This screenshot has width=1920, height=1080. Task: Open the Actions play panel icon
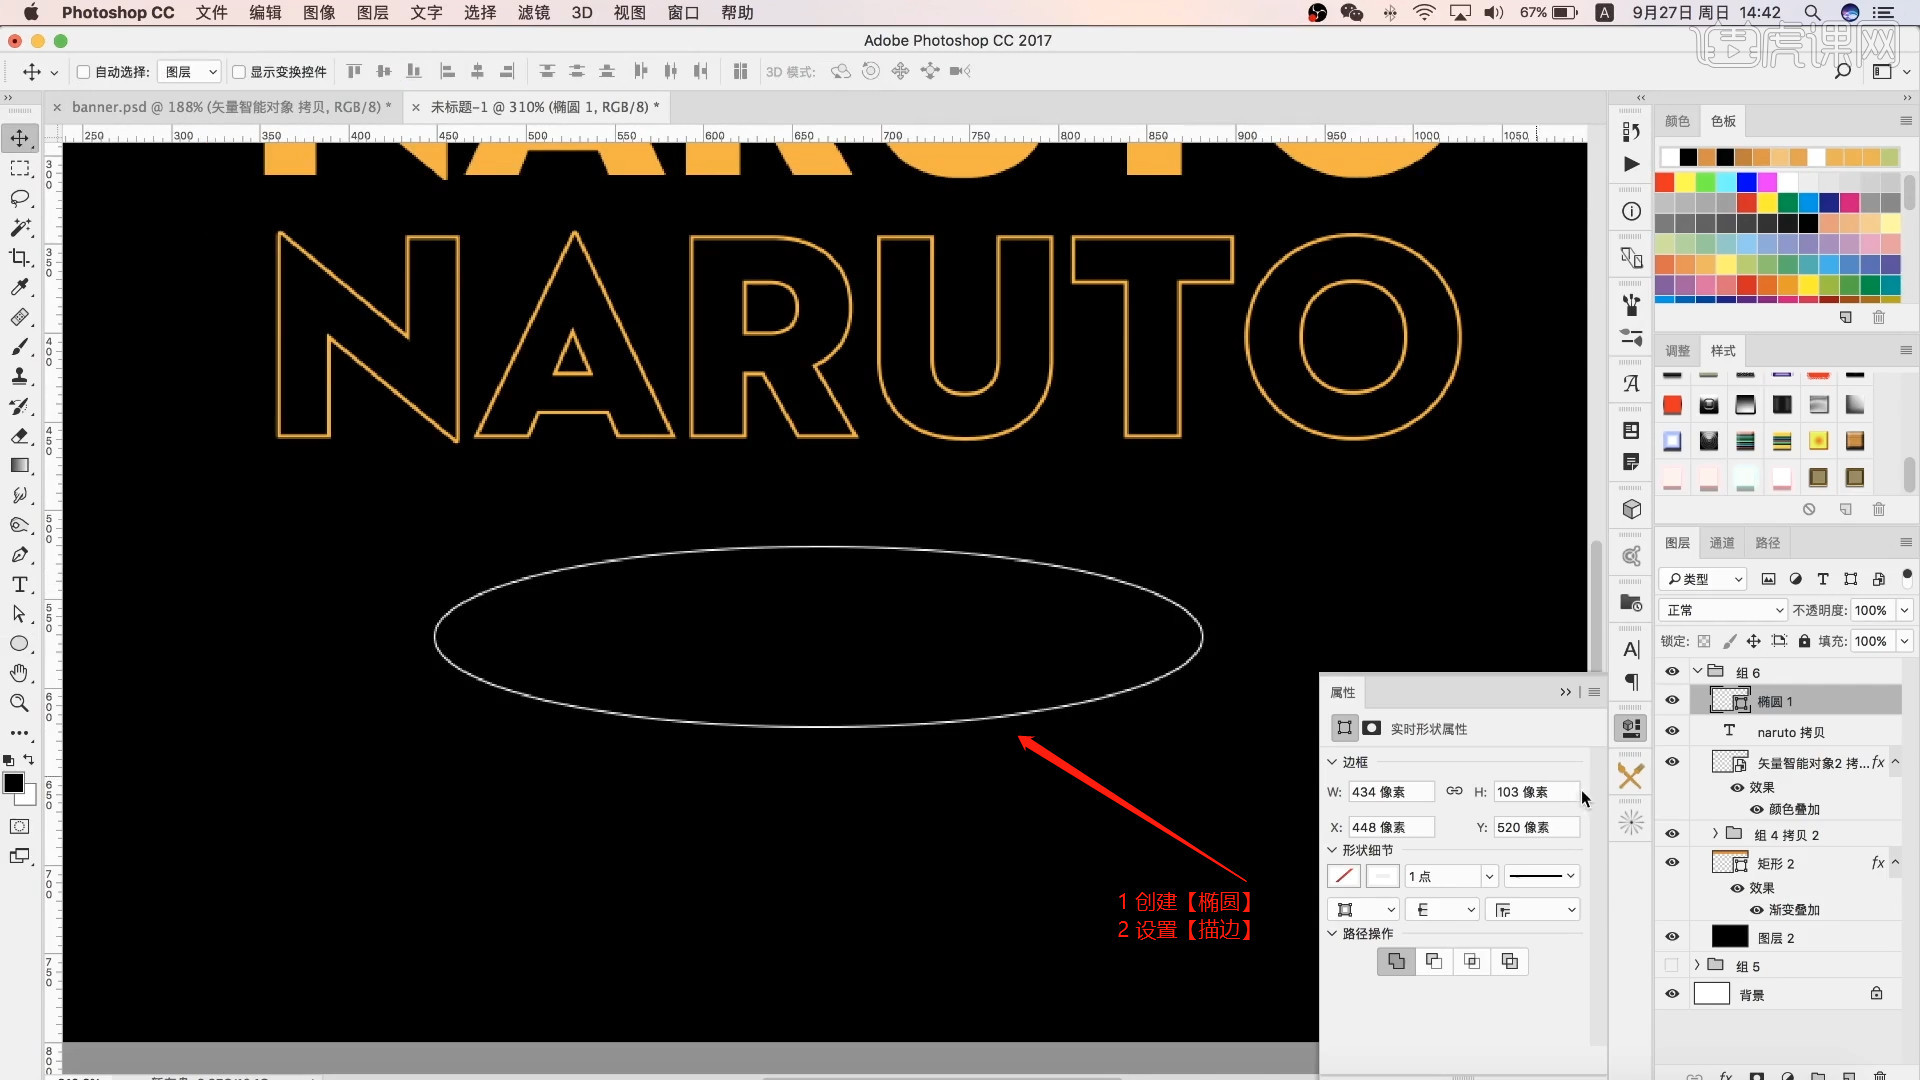1632,164
